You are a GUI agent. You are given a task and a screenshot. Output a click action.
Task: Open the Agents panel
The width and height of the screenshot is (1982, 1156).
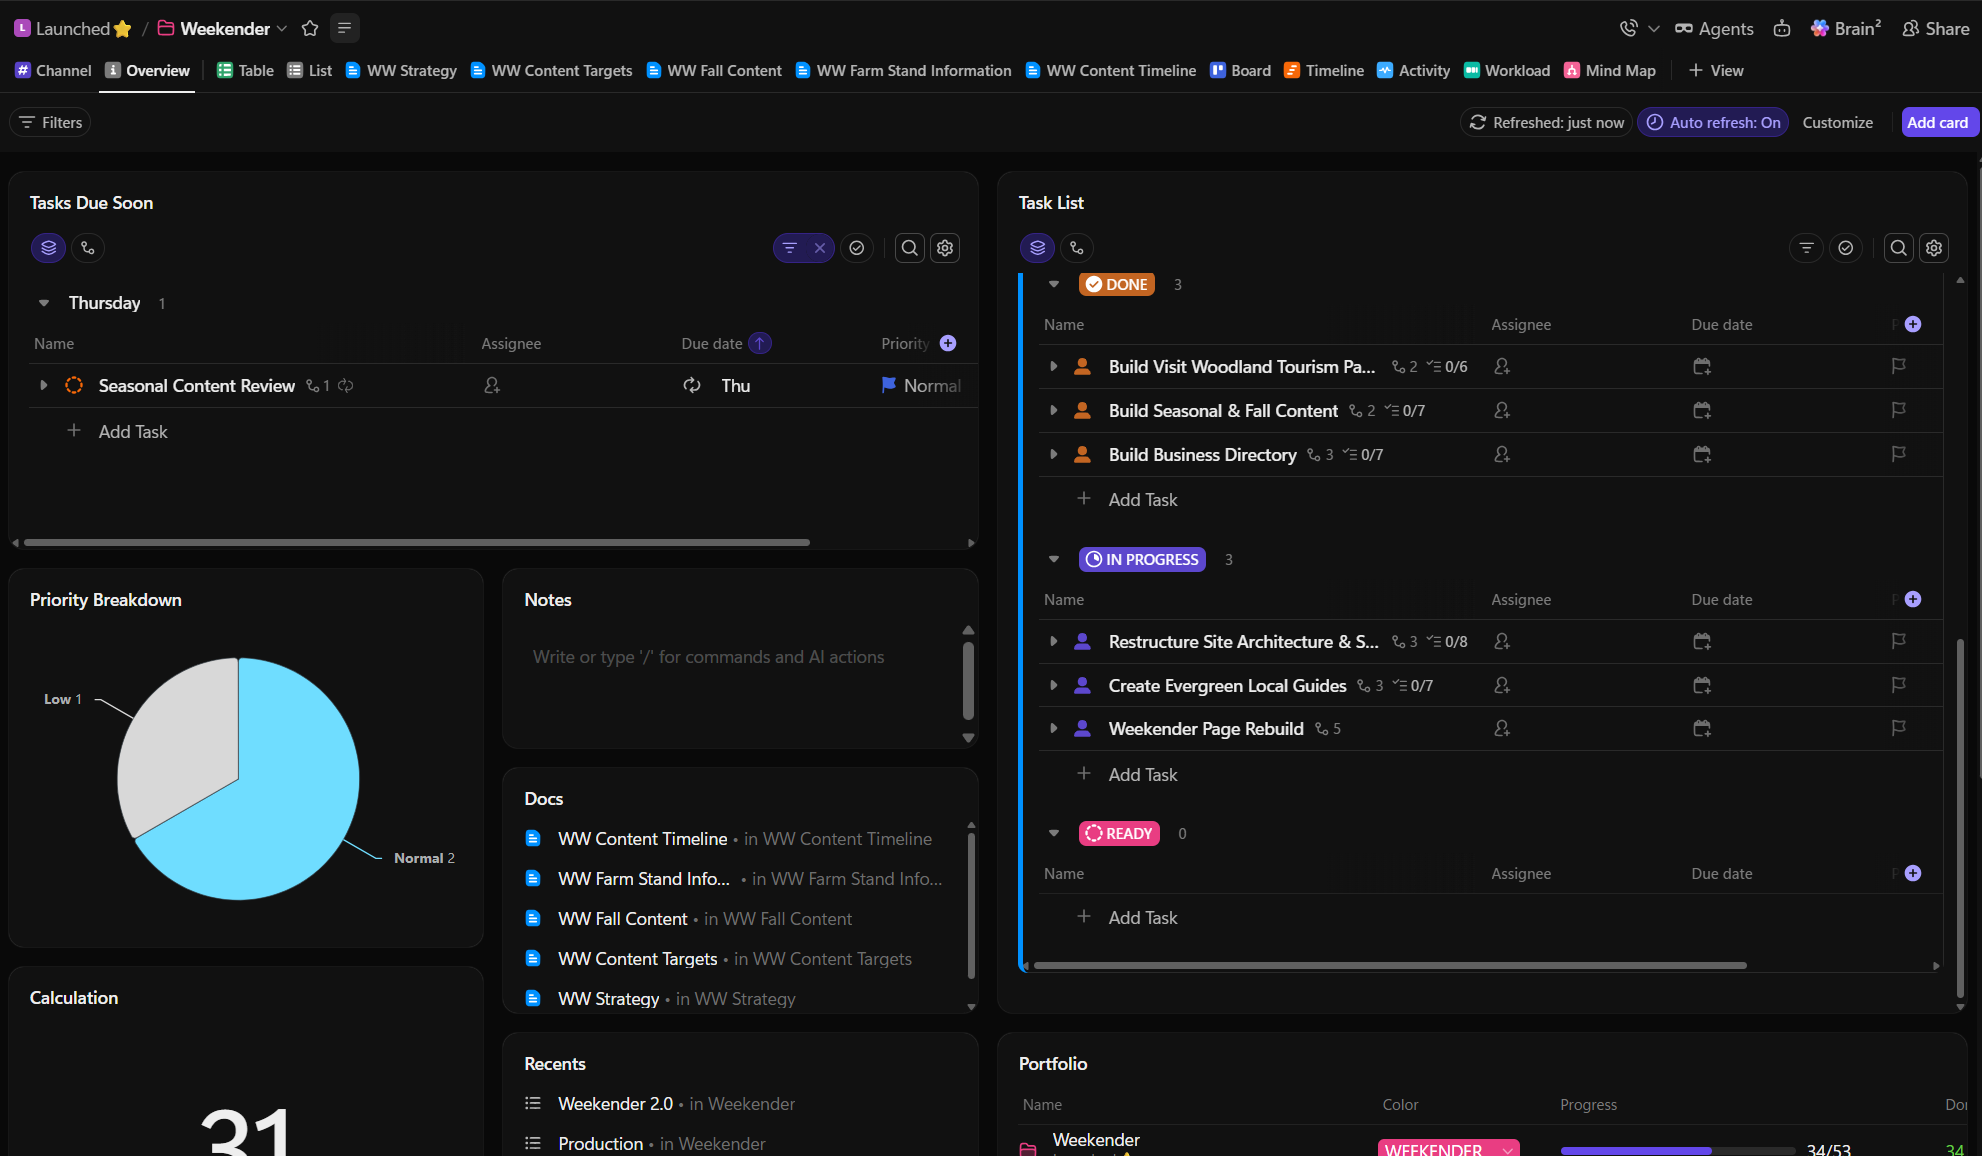click(1714, 28)
